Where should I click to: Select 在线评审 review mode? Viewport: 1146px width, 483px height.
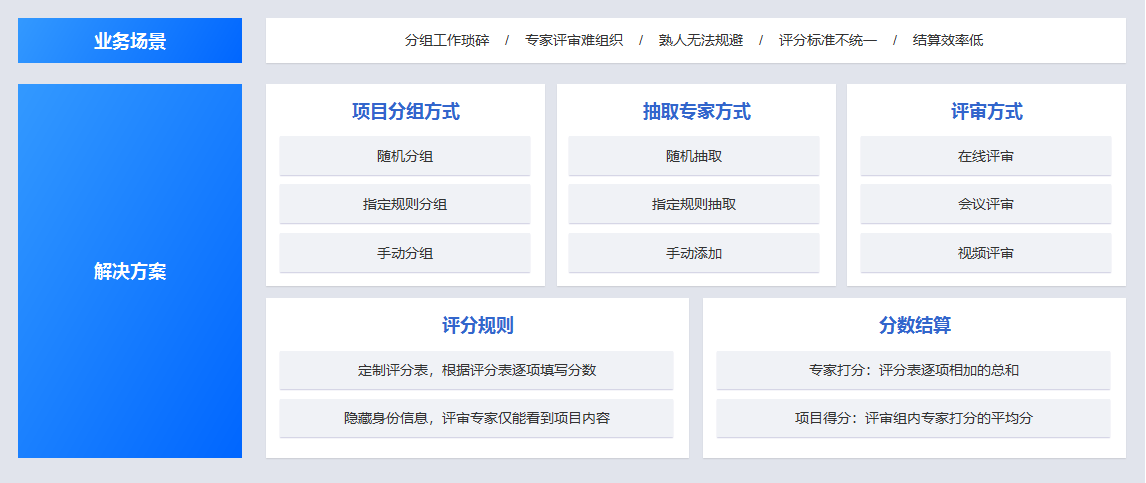(x=985, y=156)
